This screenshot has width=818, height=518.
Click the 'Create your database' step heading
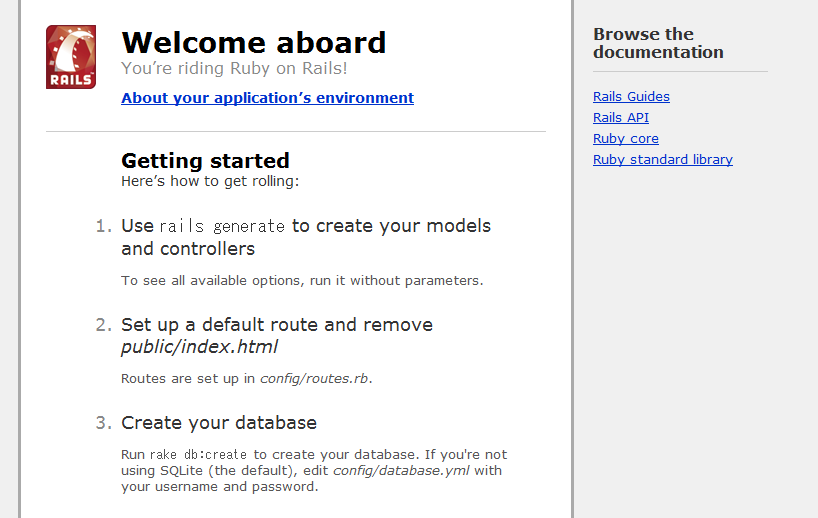click(x=219, y=423)
